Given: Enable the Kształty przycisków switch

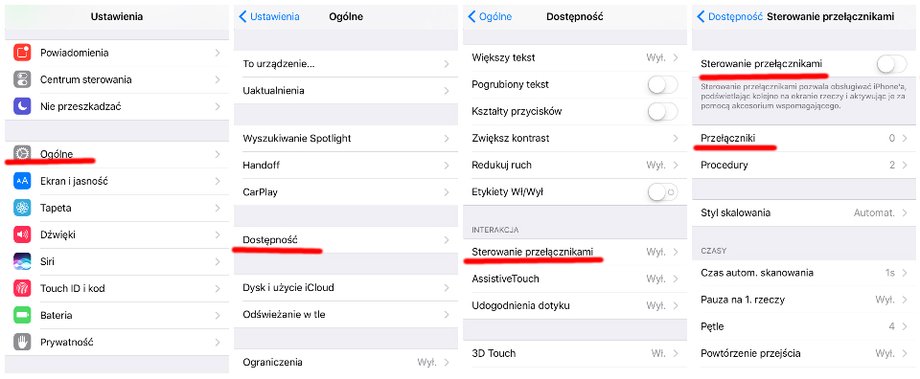Looking at the screenshot, I should [663, 111].
